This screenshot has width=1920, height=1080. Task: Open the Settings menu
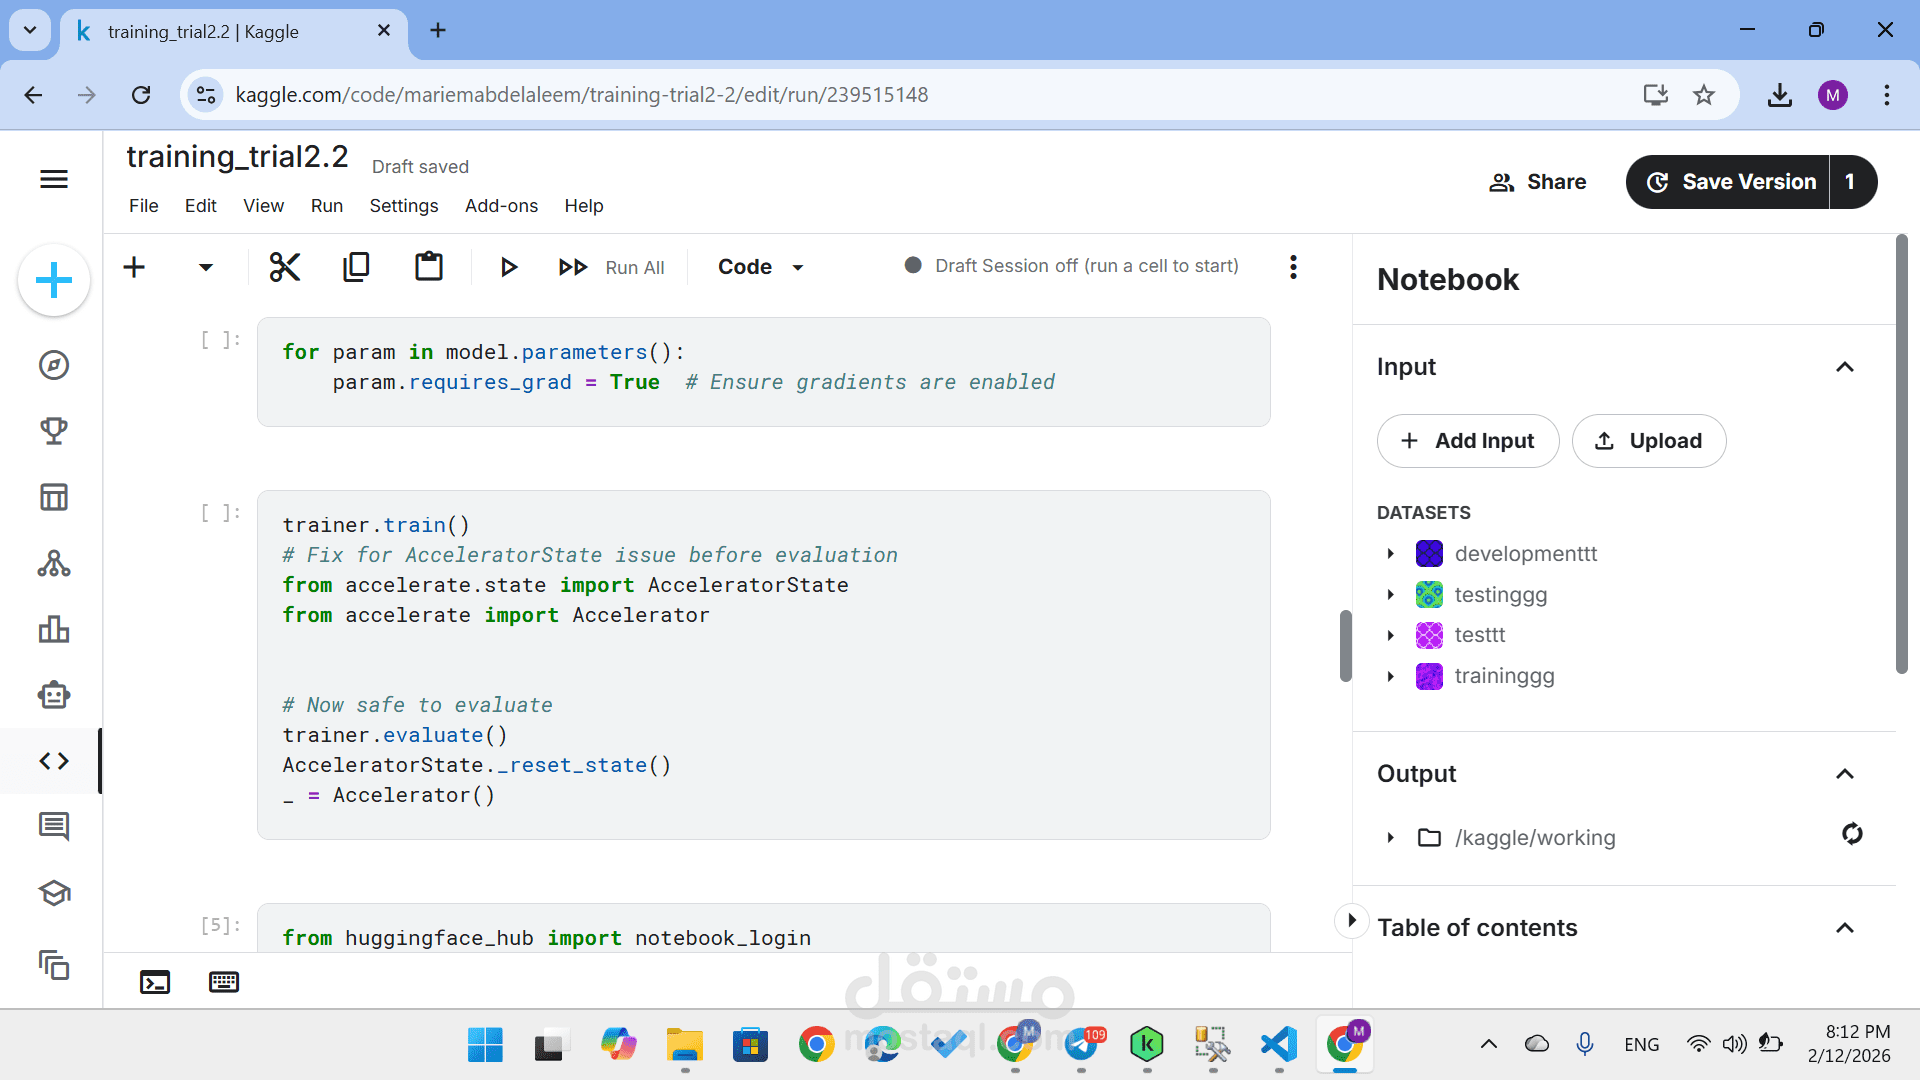[x=404, y=206]
